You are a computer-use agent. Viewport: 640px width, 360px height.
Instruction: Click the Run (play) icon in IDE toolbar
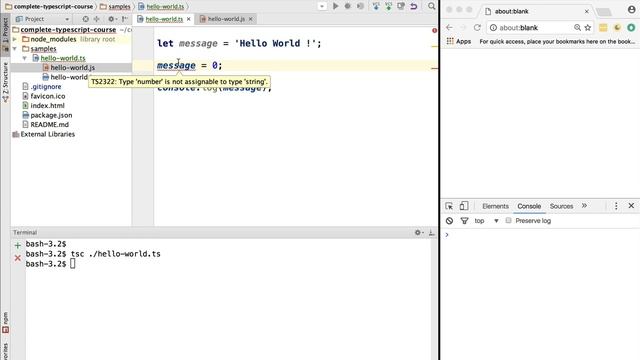[336, 6]
